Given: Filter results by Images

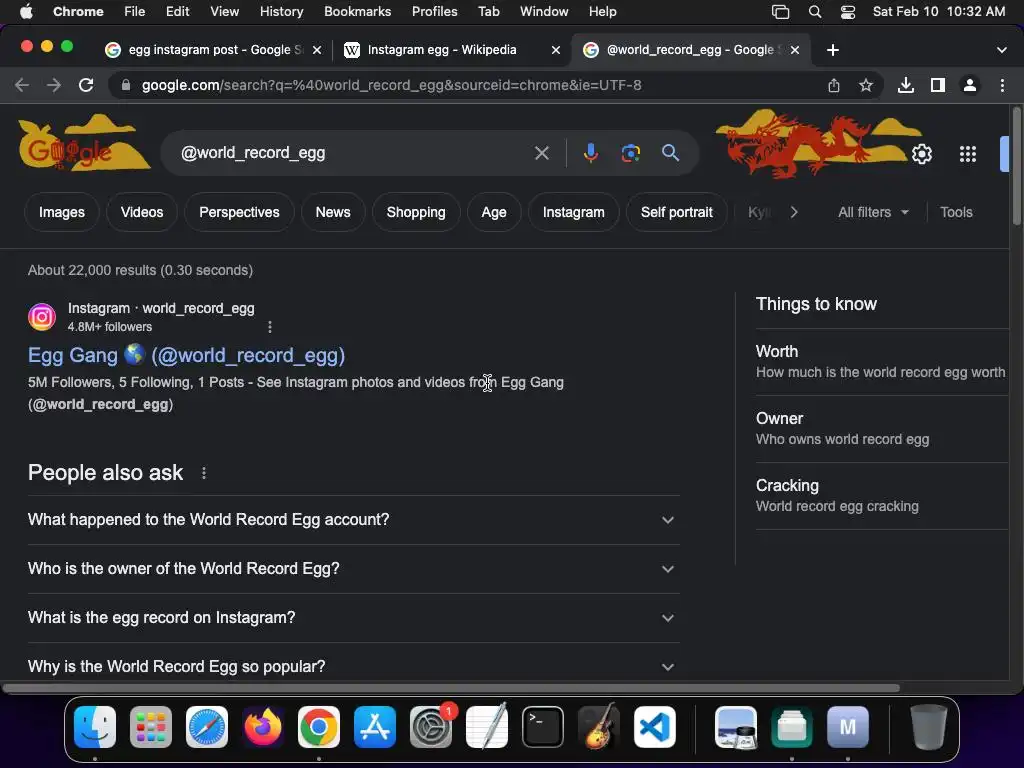Looking at the screenshot, I should pos(61,212).
